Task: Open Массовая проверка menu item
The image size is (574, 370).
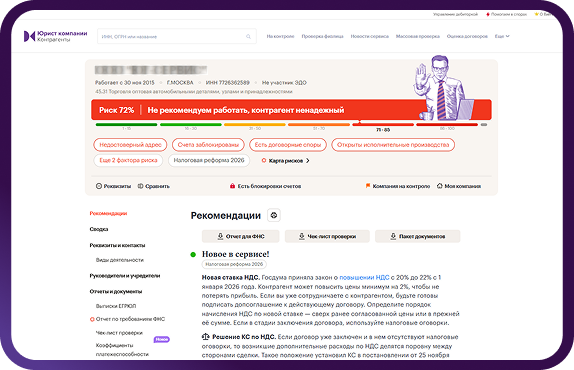Action: pyautogui.click(x=418, y=36)
